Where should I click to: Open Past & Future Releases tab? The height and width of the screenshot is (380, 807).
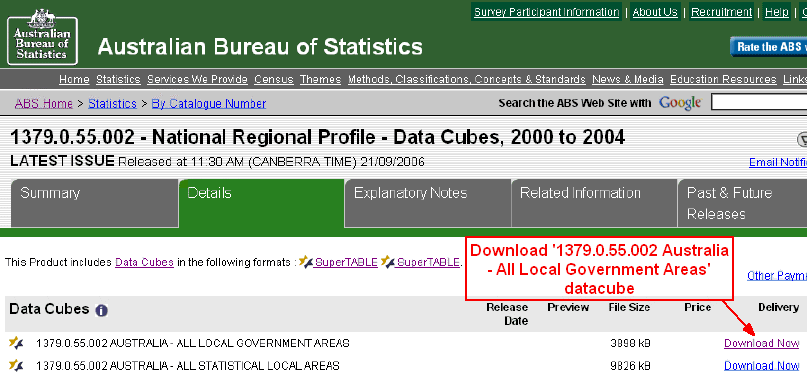pos(742,203)
